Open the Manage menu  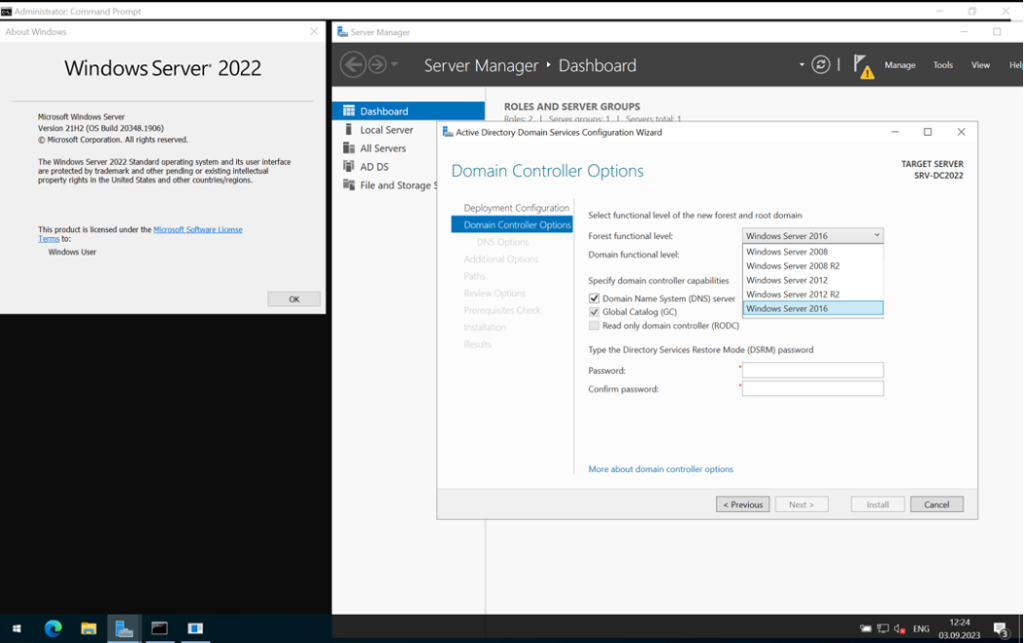(x=899, y=64)
